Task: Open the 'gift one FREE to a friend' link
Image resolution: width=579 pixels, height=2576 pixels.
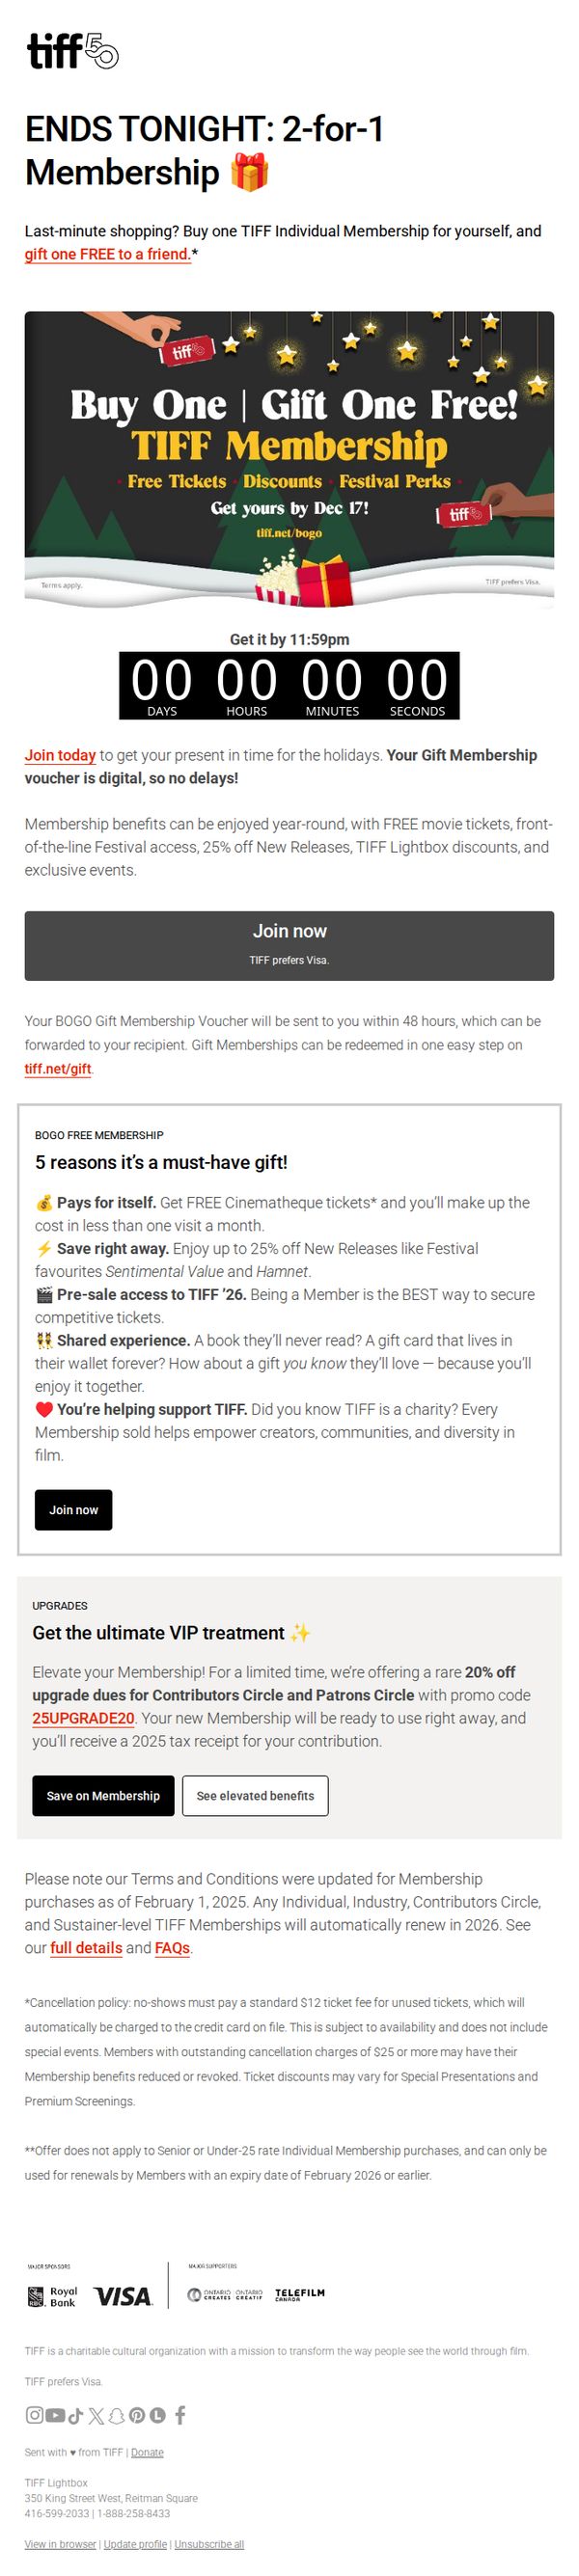Action: coord(107,254)
